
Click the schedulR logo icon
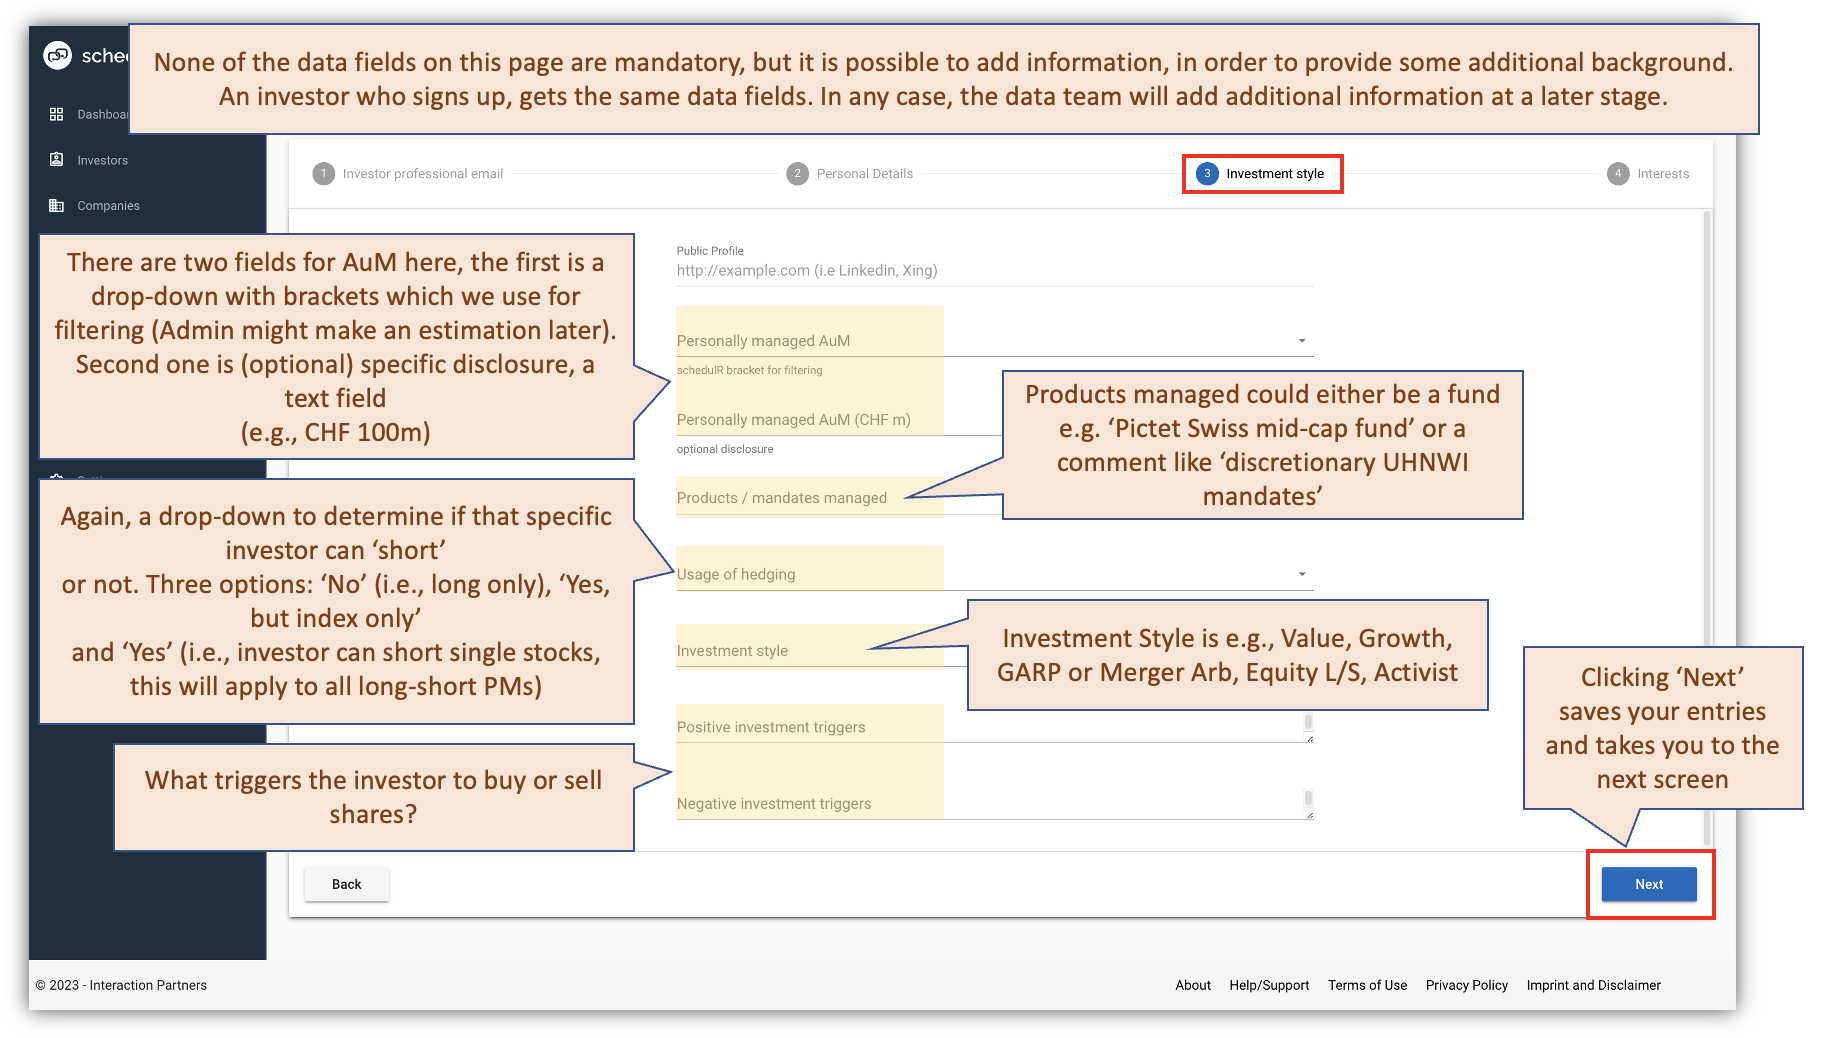55,55
